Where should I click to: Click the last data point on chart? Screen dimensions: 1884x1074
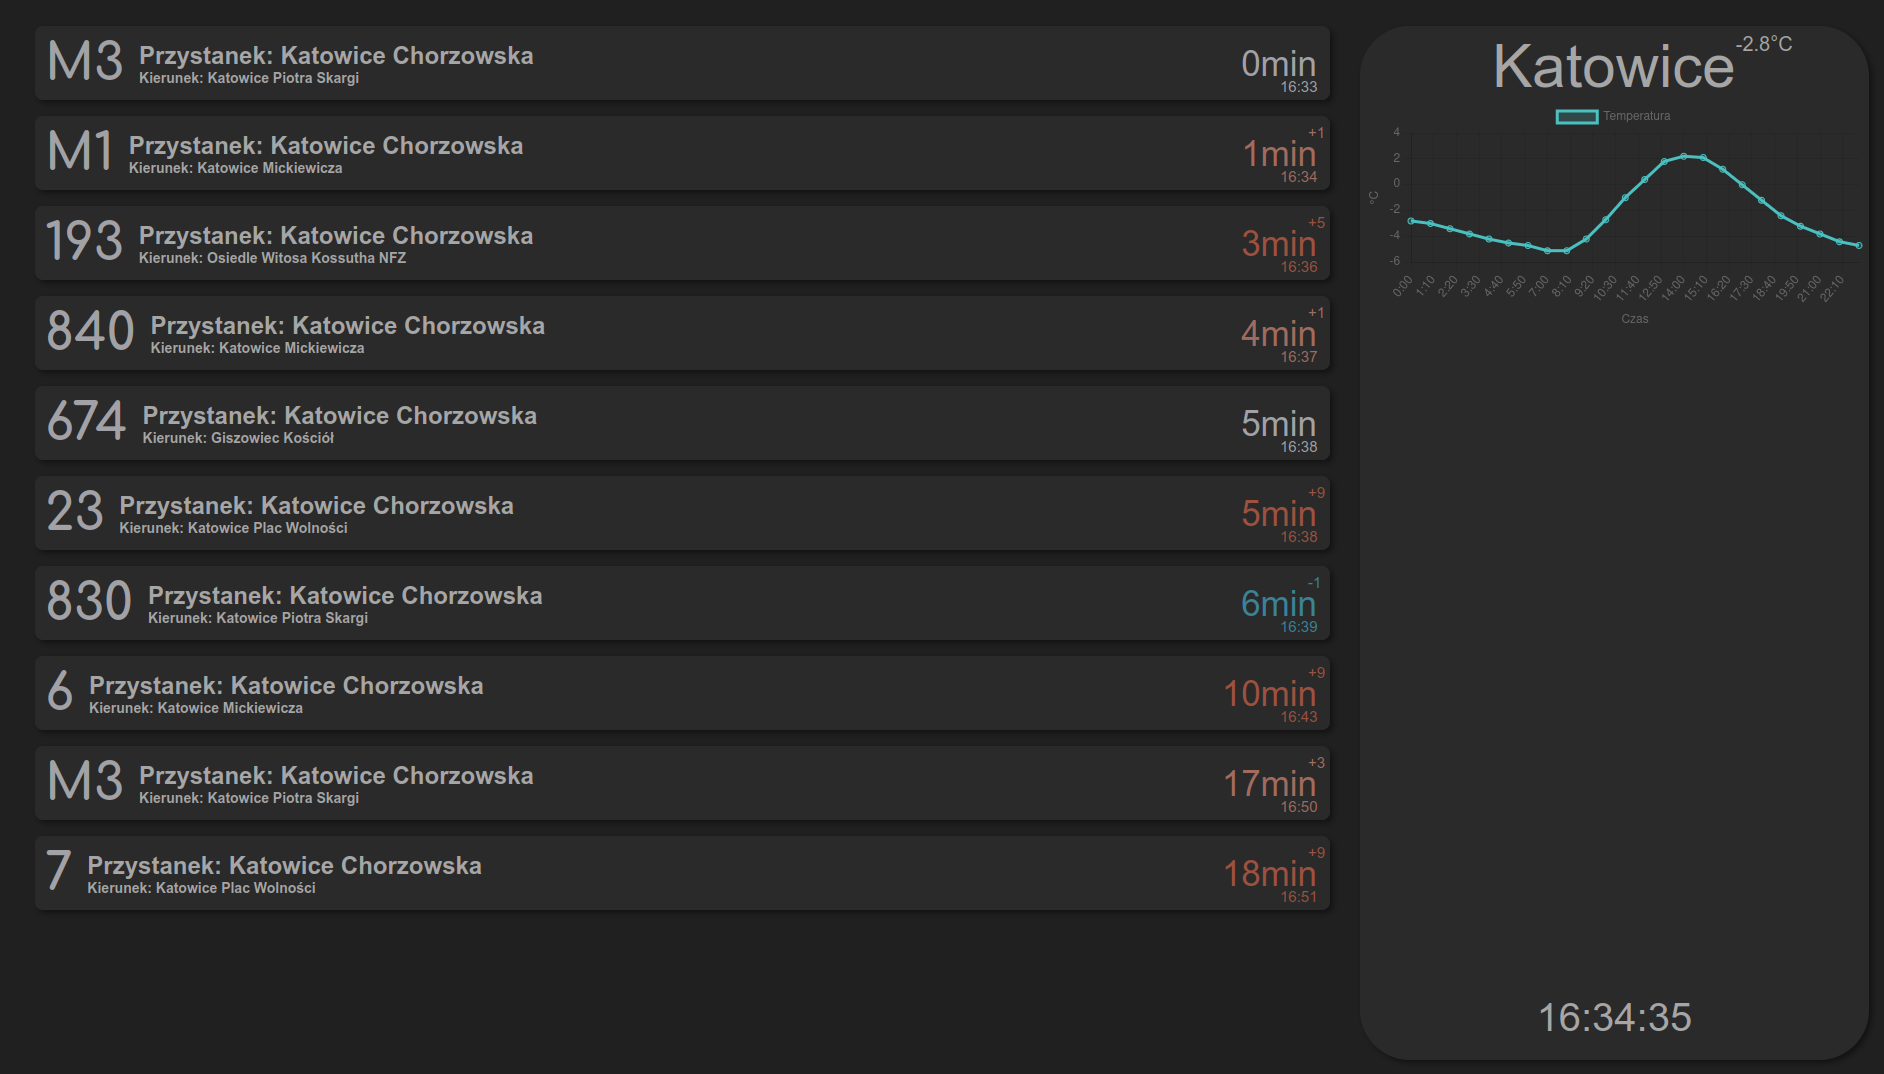1859,245
